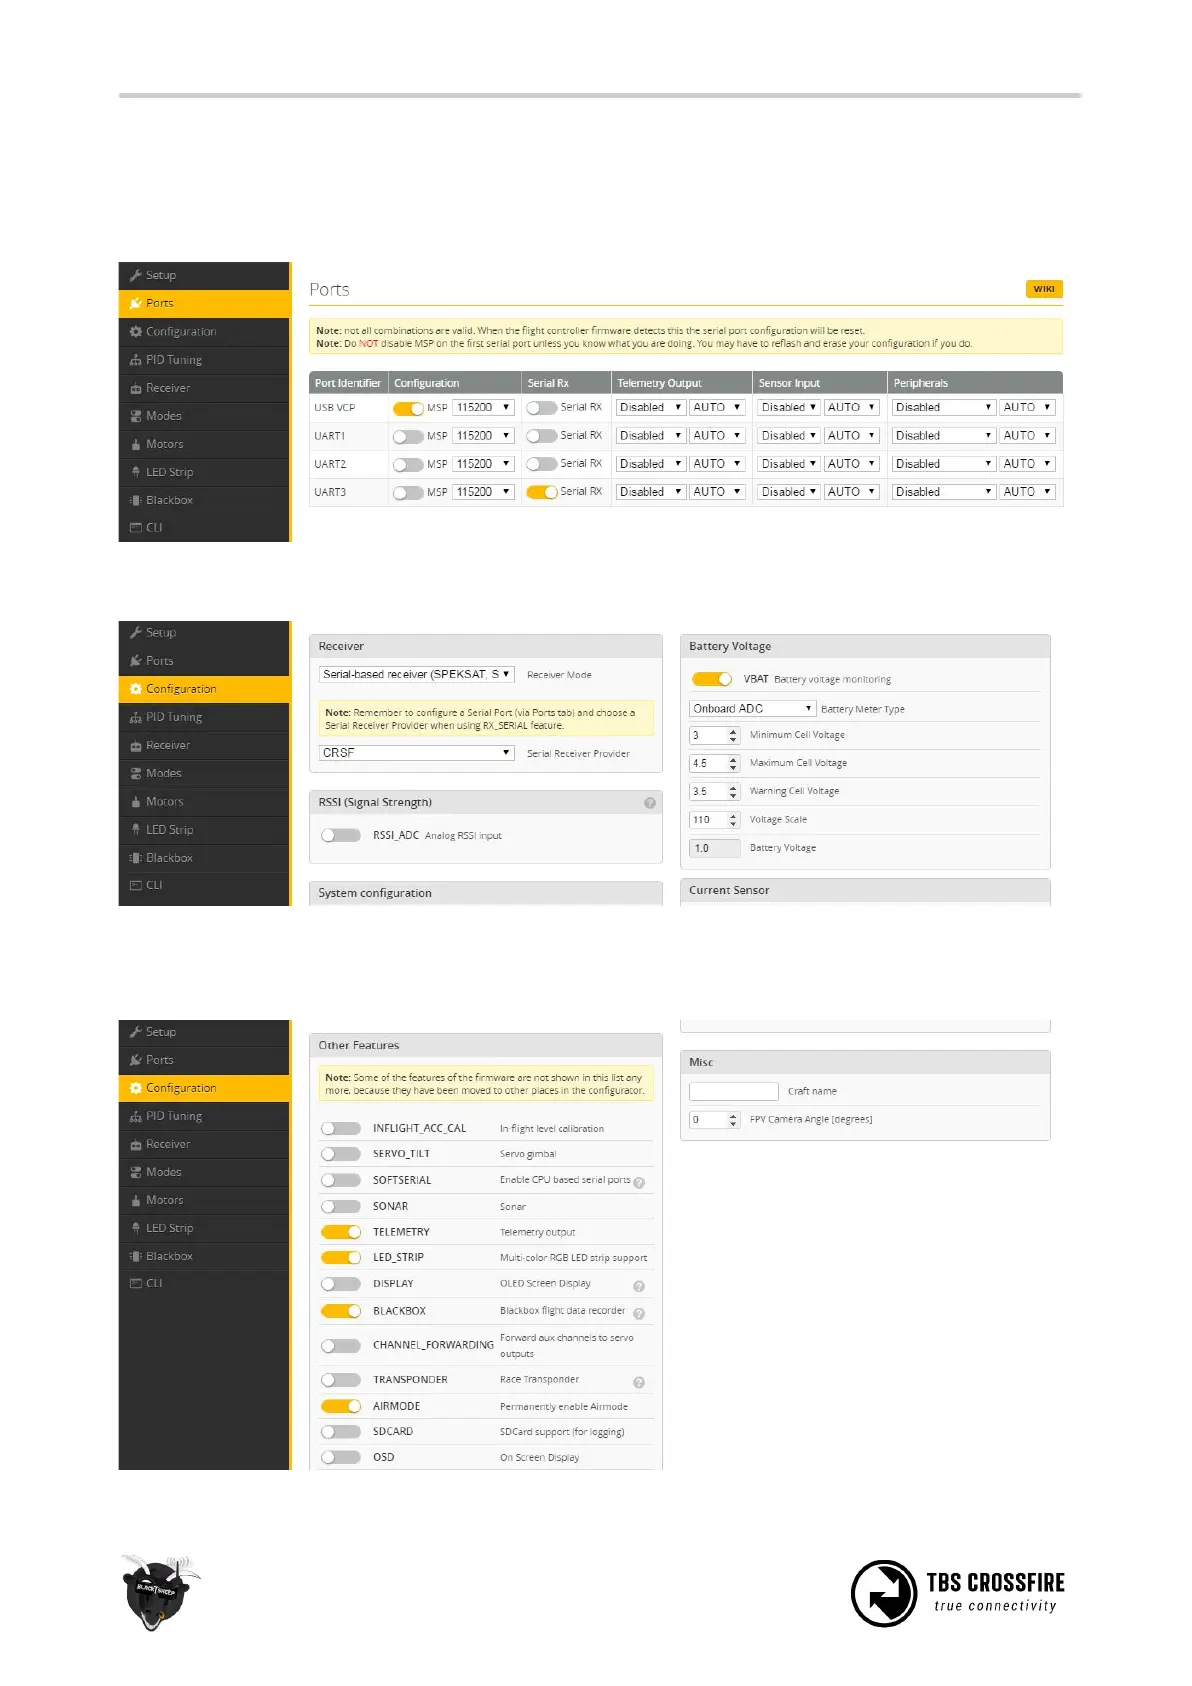1192x1686 pixels.
Task: Expand the Onboard ADC Battery Meter Type dropdown
Action: [x=752, y=709]
